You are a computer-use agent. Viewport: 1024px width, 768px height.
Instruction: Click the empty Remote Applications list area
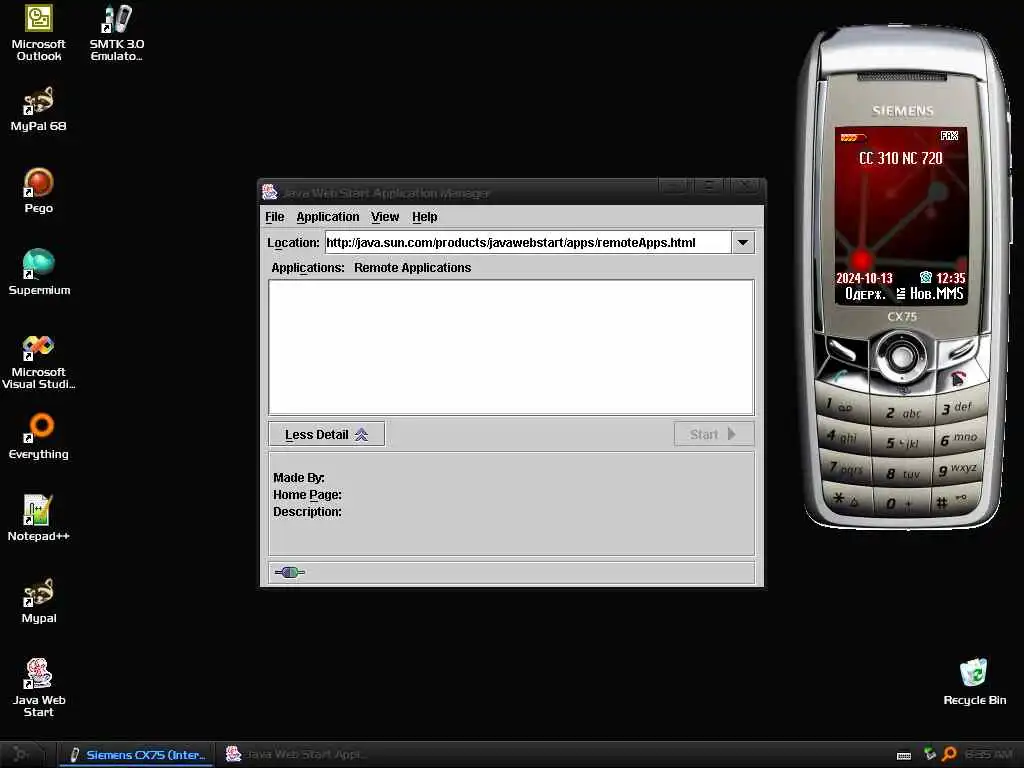coord(511,347)
